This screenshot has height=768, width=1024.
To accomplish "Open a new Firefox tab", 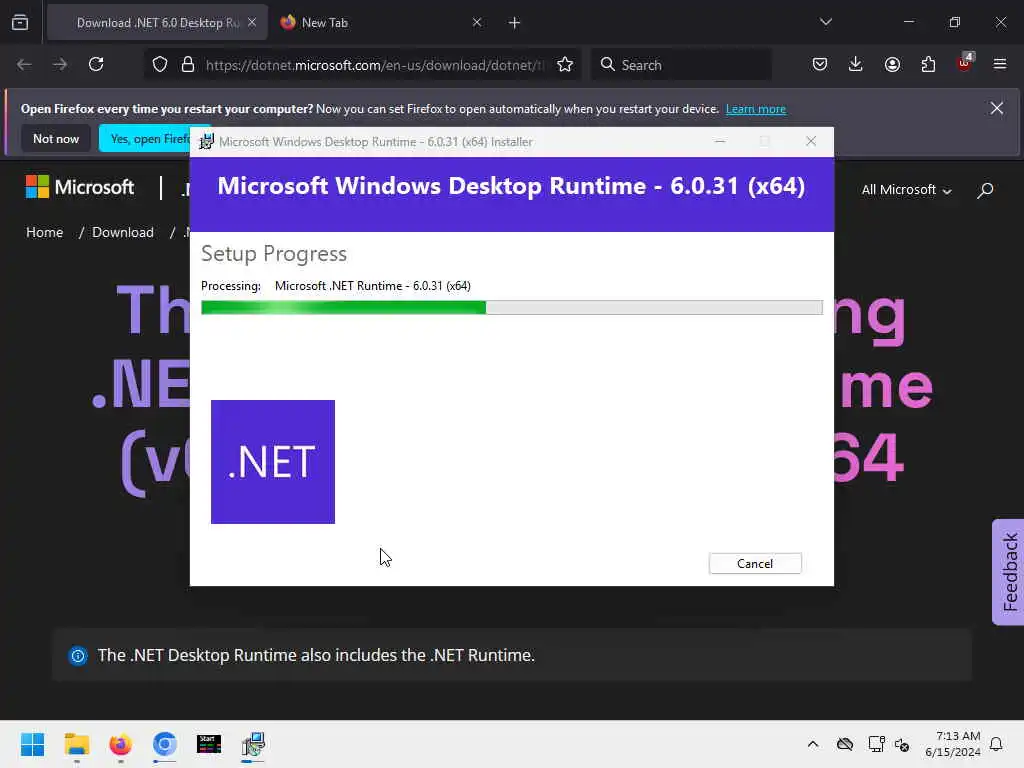I will pyautogui.click(x=515, y=23).
